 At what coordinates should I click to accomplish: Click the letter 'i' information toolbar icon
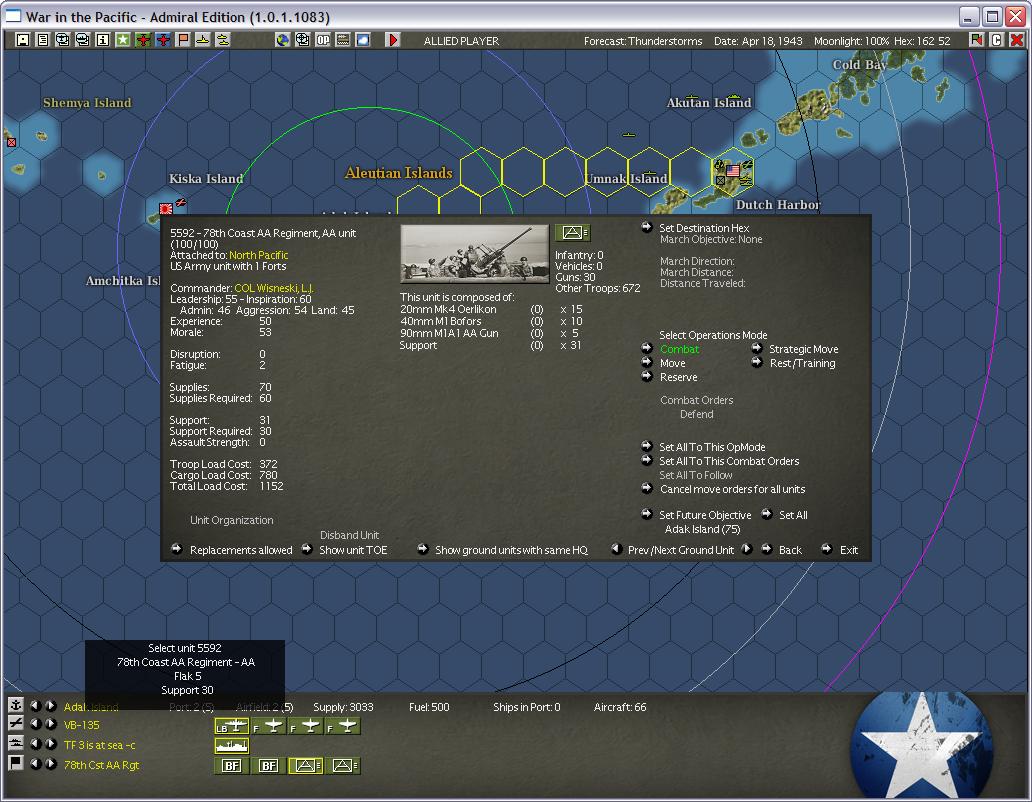click(103, 40)
